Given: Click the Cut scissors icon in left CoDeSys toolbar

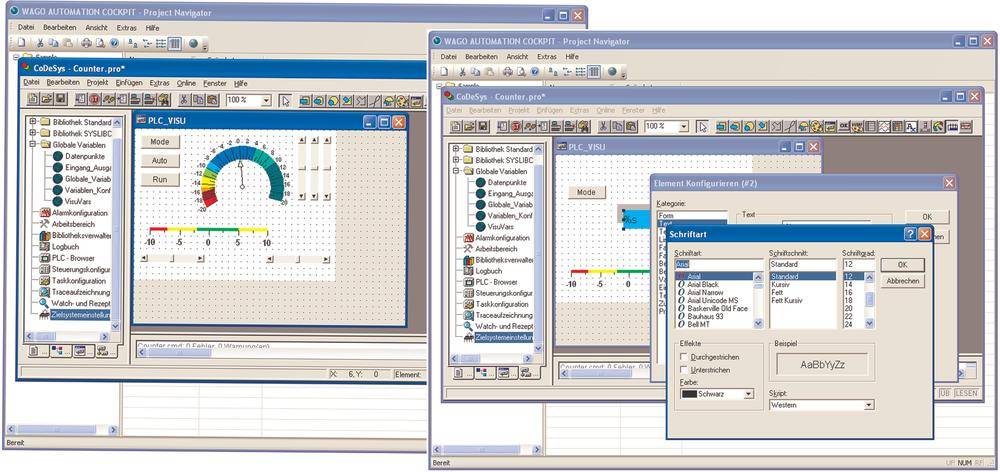Looking at the screenshot, I should (184, 100).
